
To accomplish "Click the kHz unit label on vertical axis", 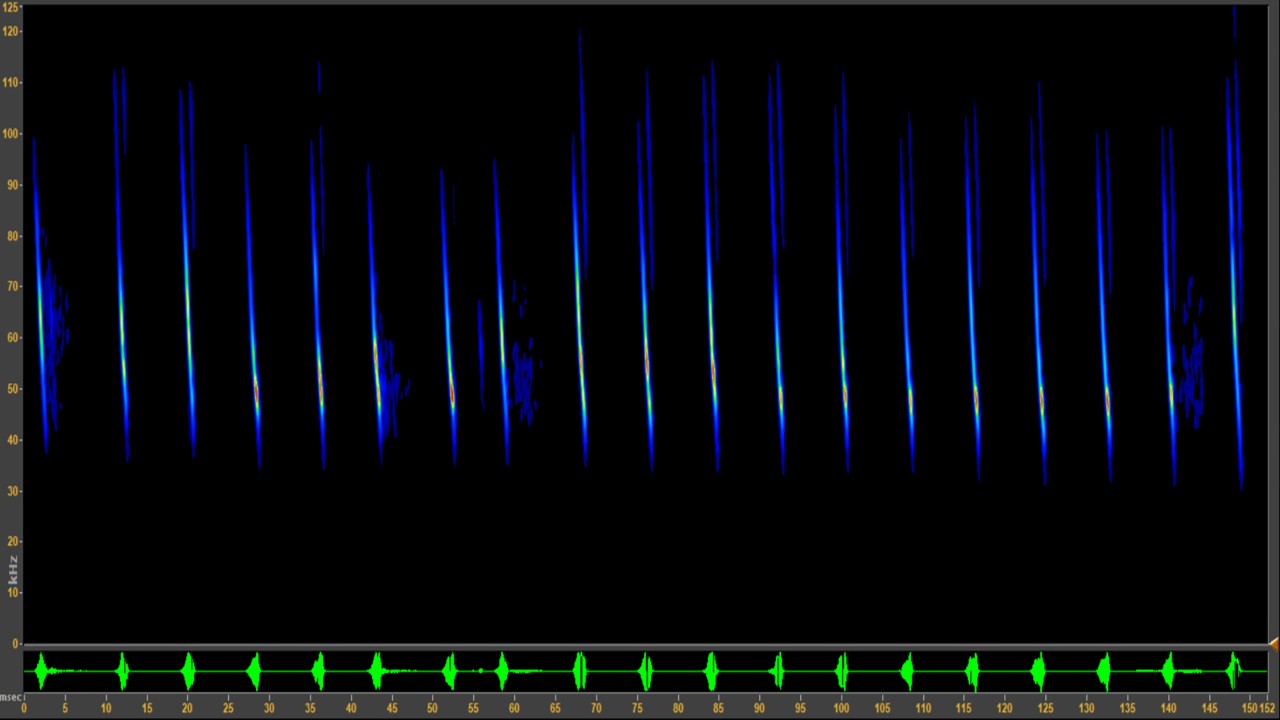I will coord(13,570).
